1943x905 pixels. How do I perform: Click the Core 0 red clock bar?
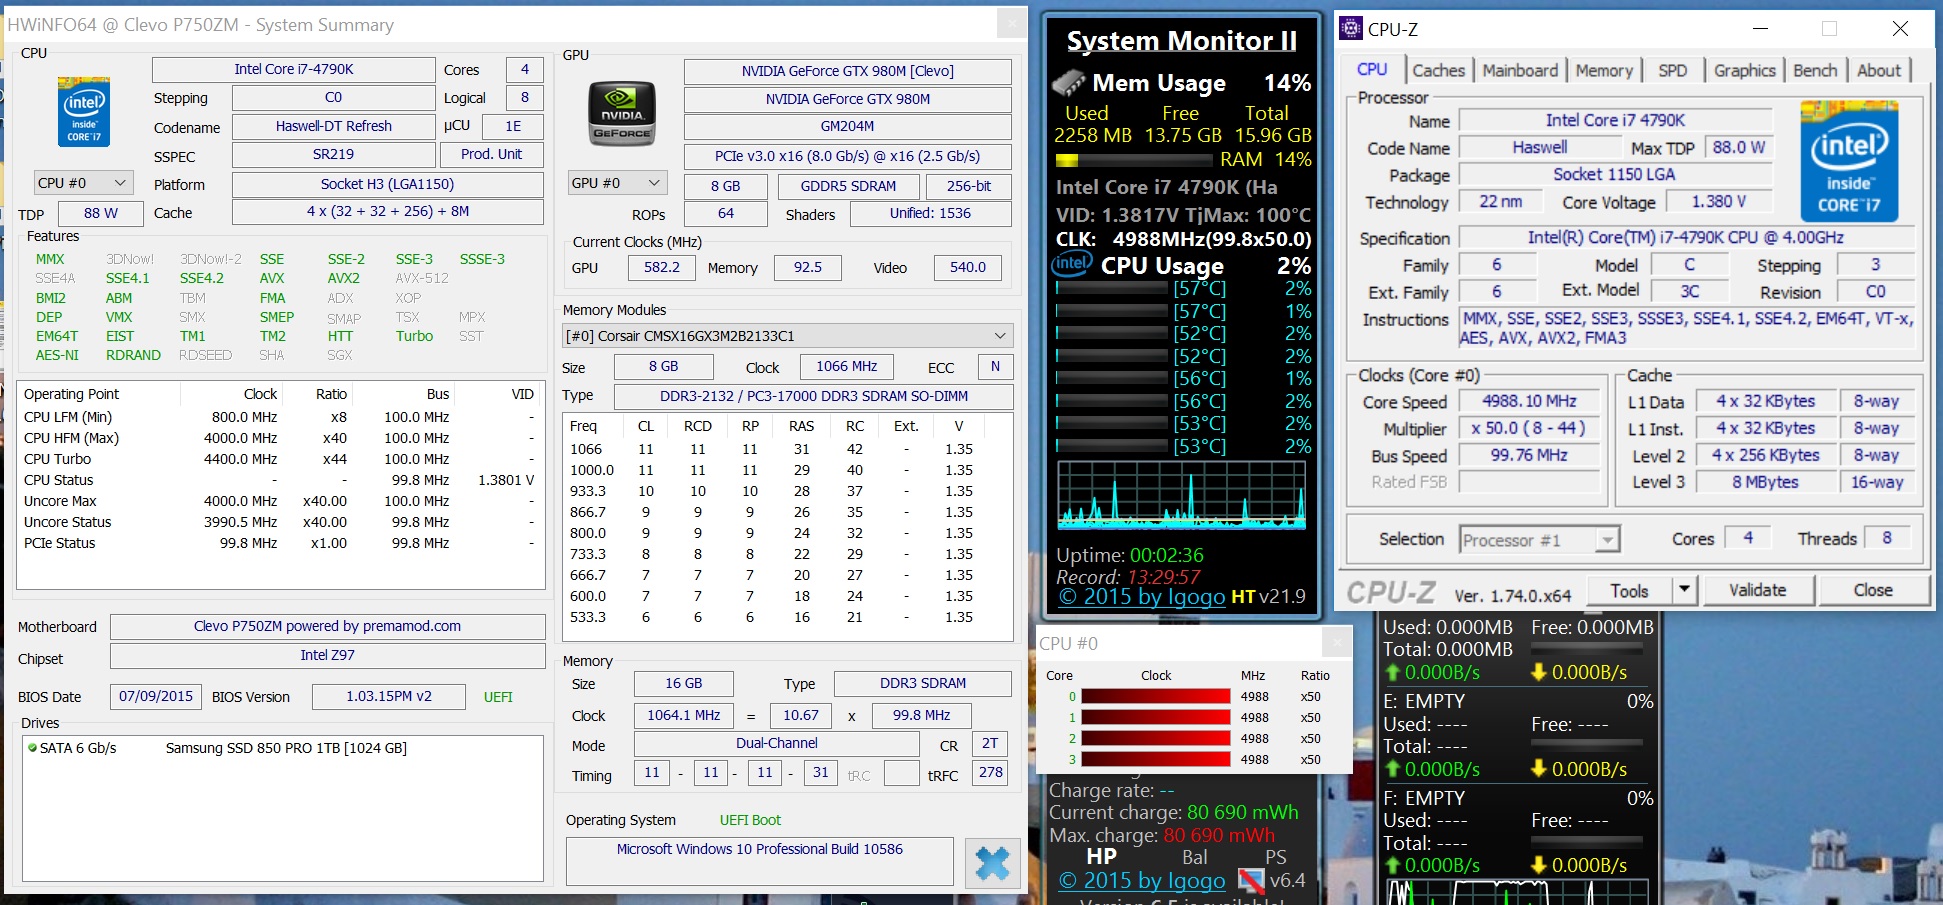click(1155, 697)
